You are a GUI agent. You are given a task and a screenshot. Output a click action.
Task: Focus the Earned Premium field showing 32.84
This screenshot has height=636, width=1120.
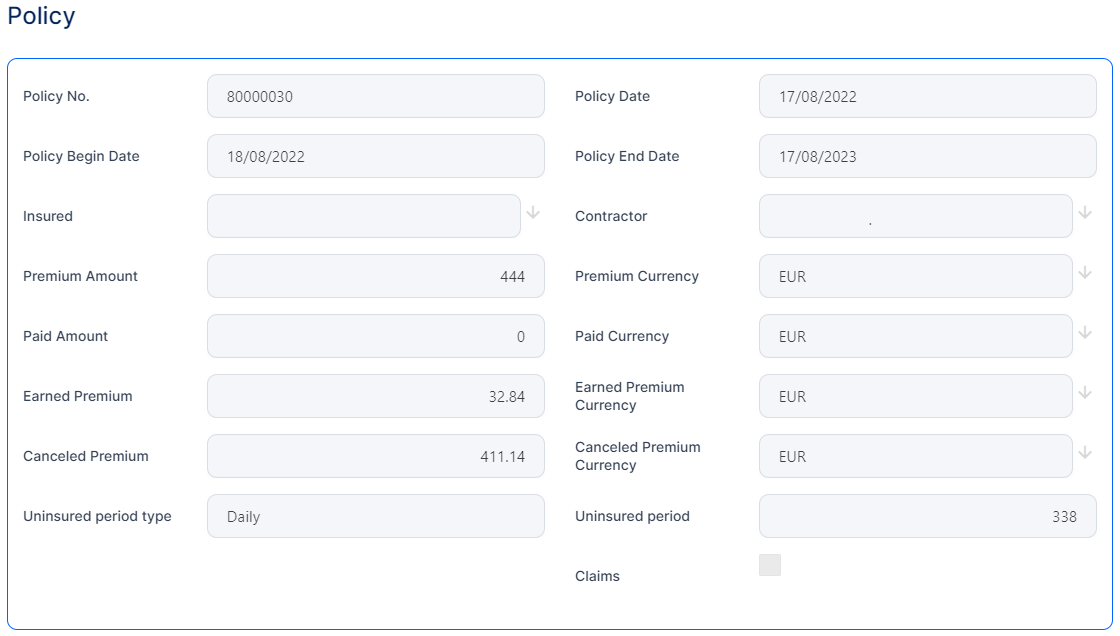click(x=375, y=396)
